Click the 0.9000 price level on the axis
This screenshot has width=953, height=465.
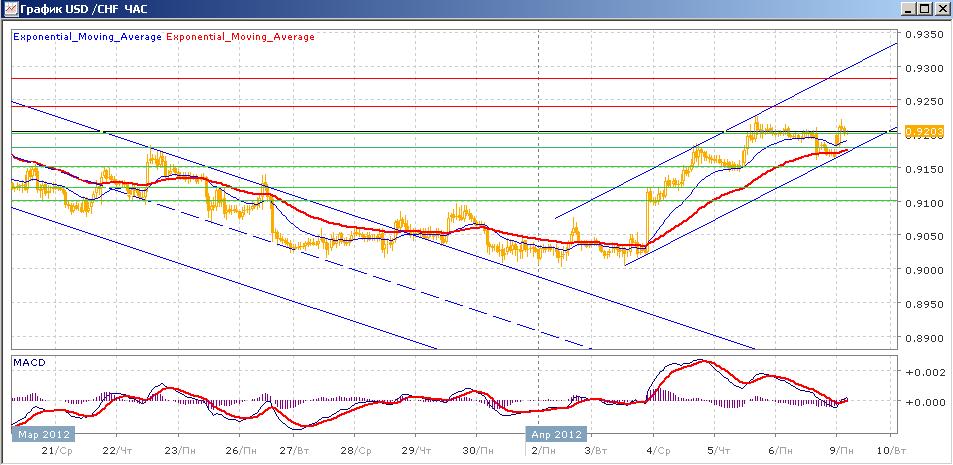(x=925, y=270)
